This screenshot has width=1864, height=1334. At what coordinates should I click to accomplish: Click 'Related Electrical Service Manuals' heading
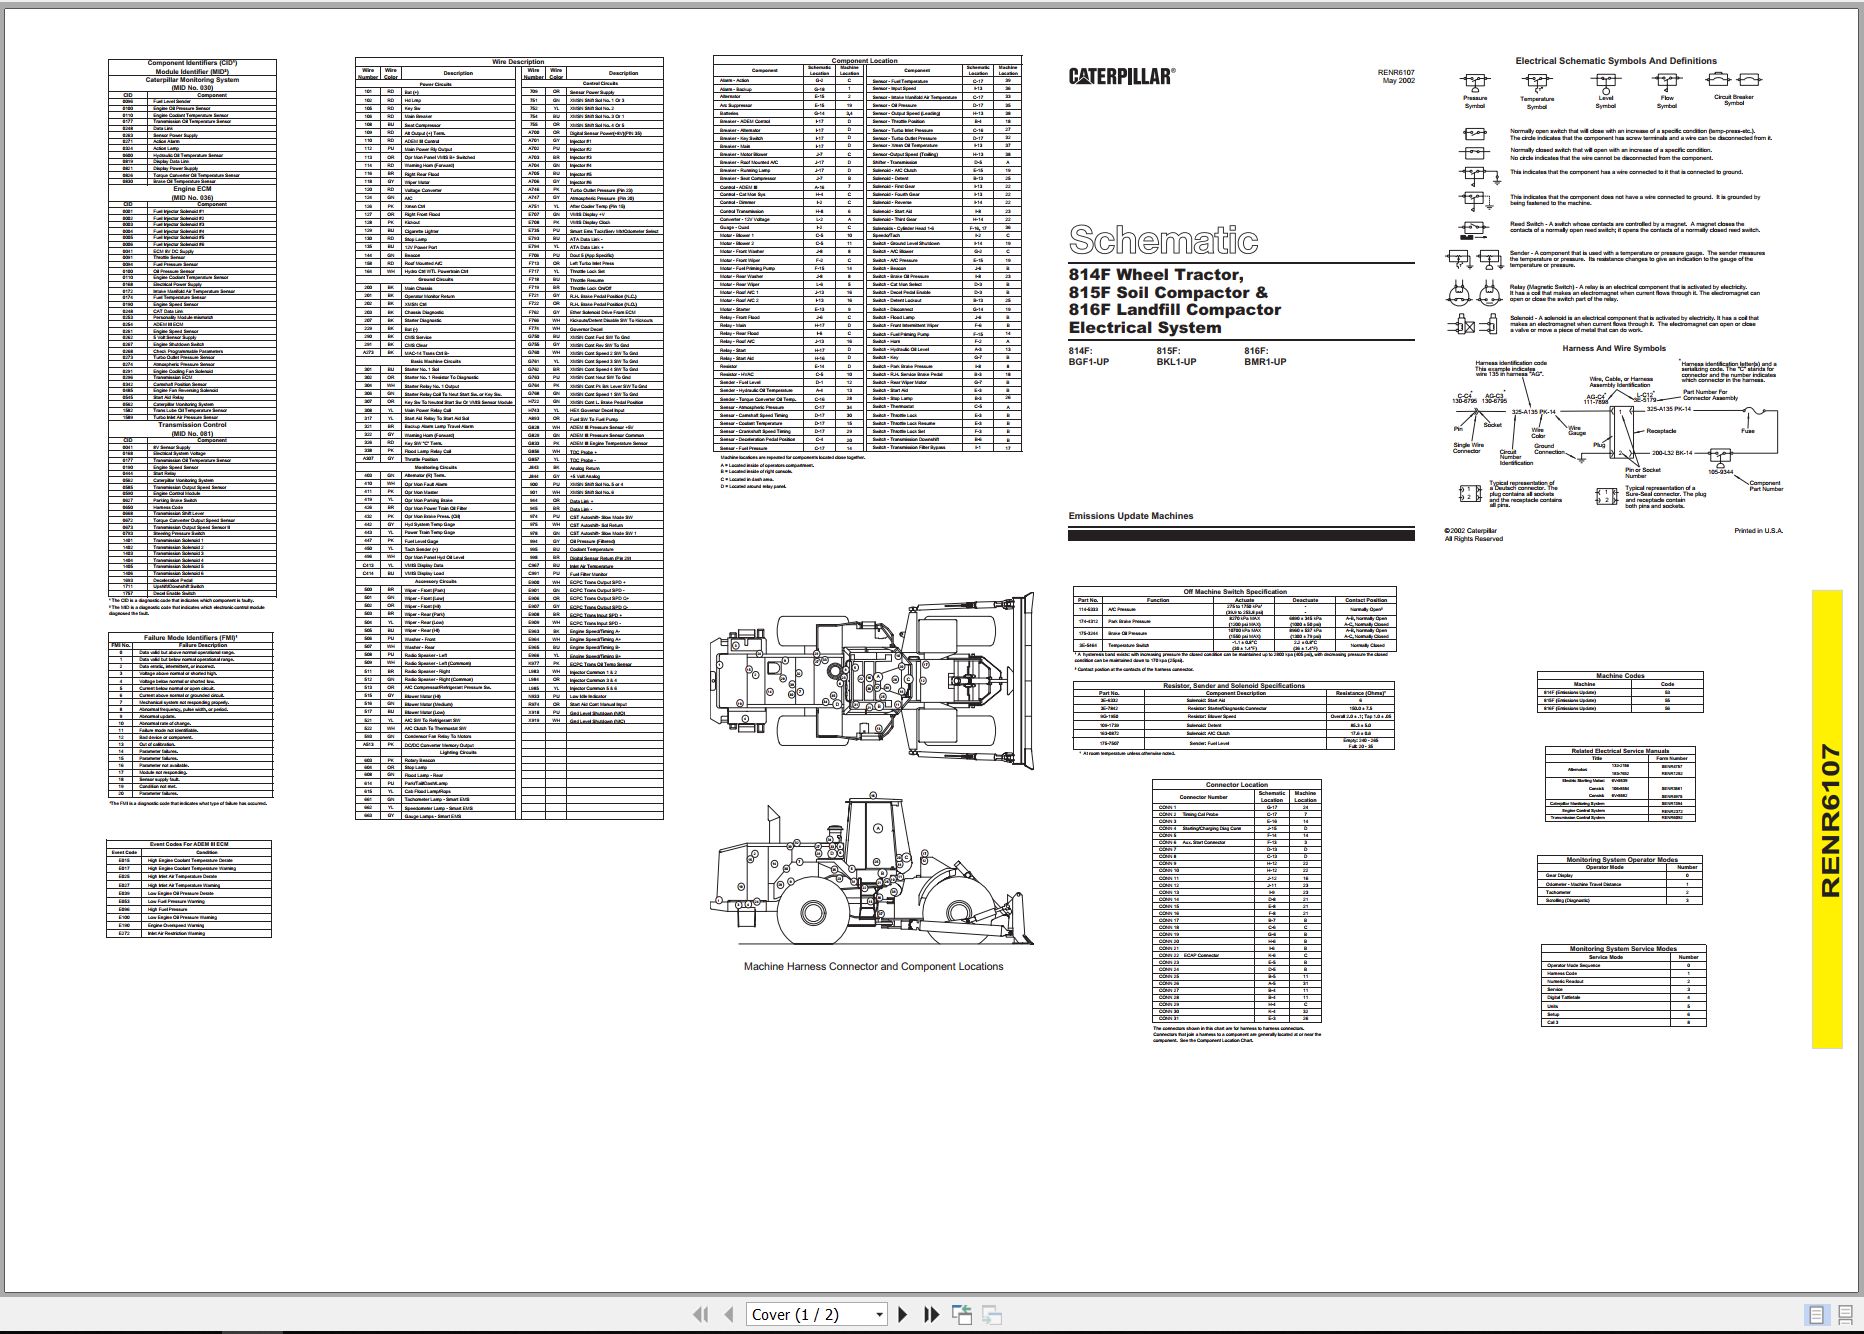point(1619,751)
